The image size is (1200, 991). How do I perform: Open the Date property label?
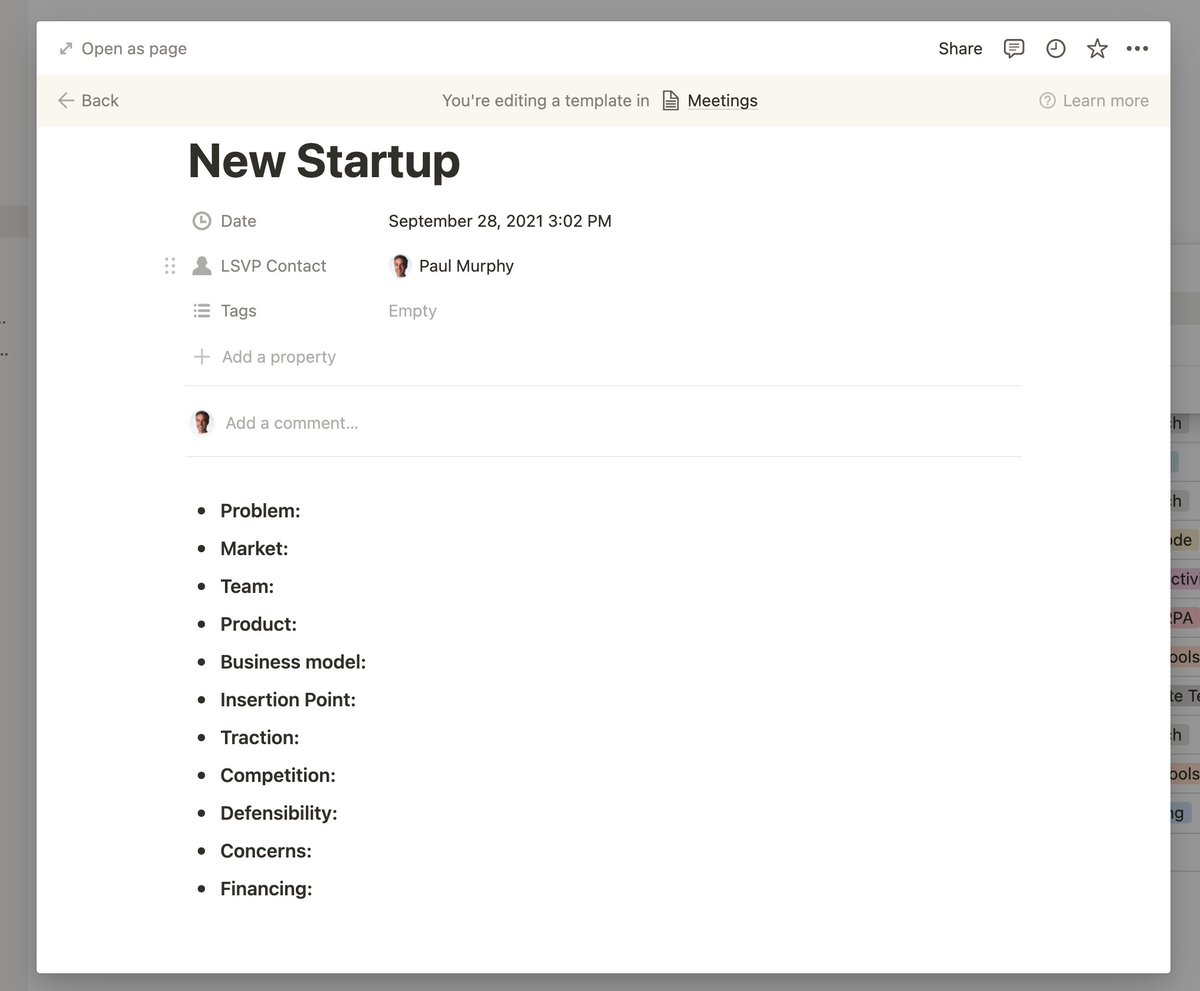tap(238, 221)
